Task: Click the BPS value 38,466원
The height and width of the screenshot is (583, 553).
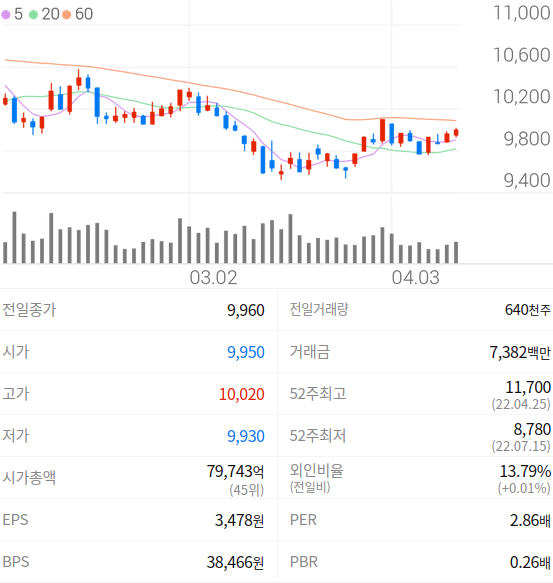Action: click(235, 562)
